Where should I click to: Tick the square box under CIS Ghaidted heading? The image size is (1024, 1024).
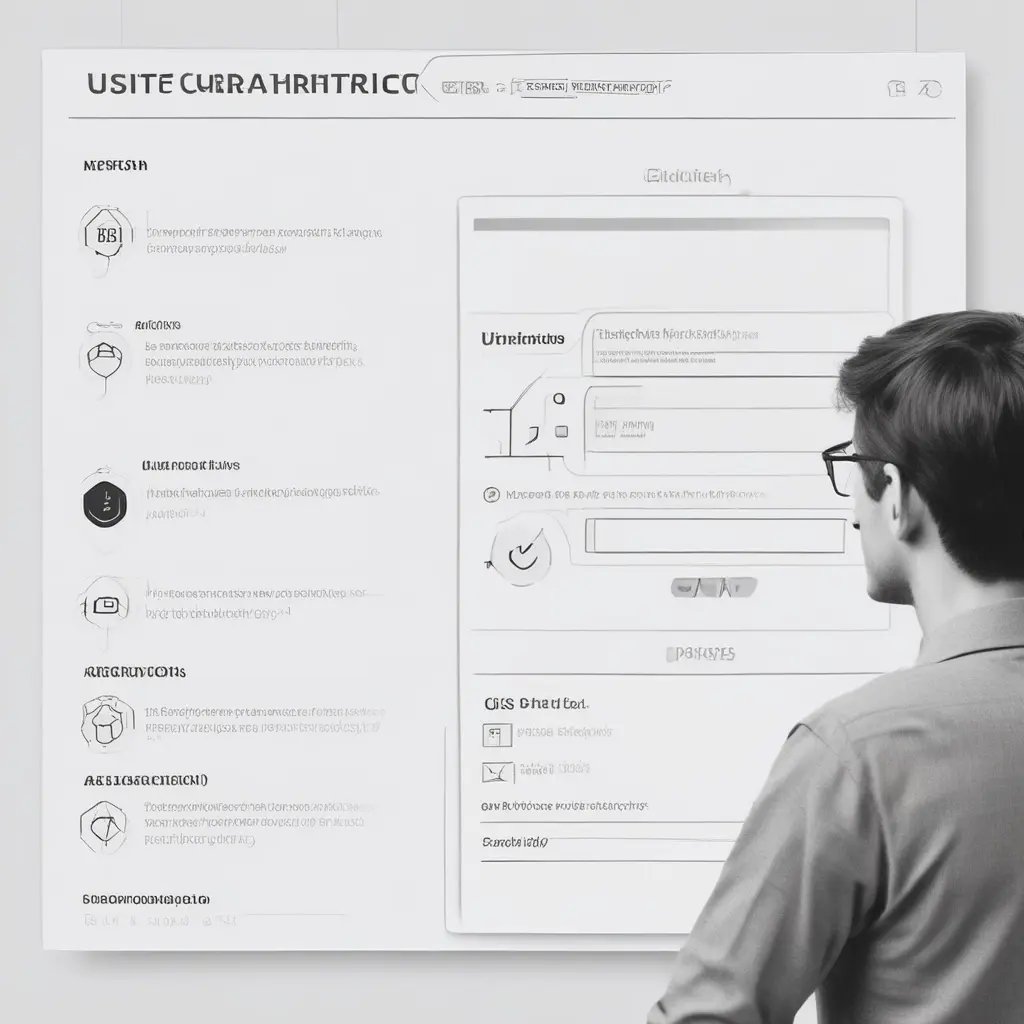[x=497, y=735]
